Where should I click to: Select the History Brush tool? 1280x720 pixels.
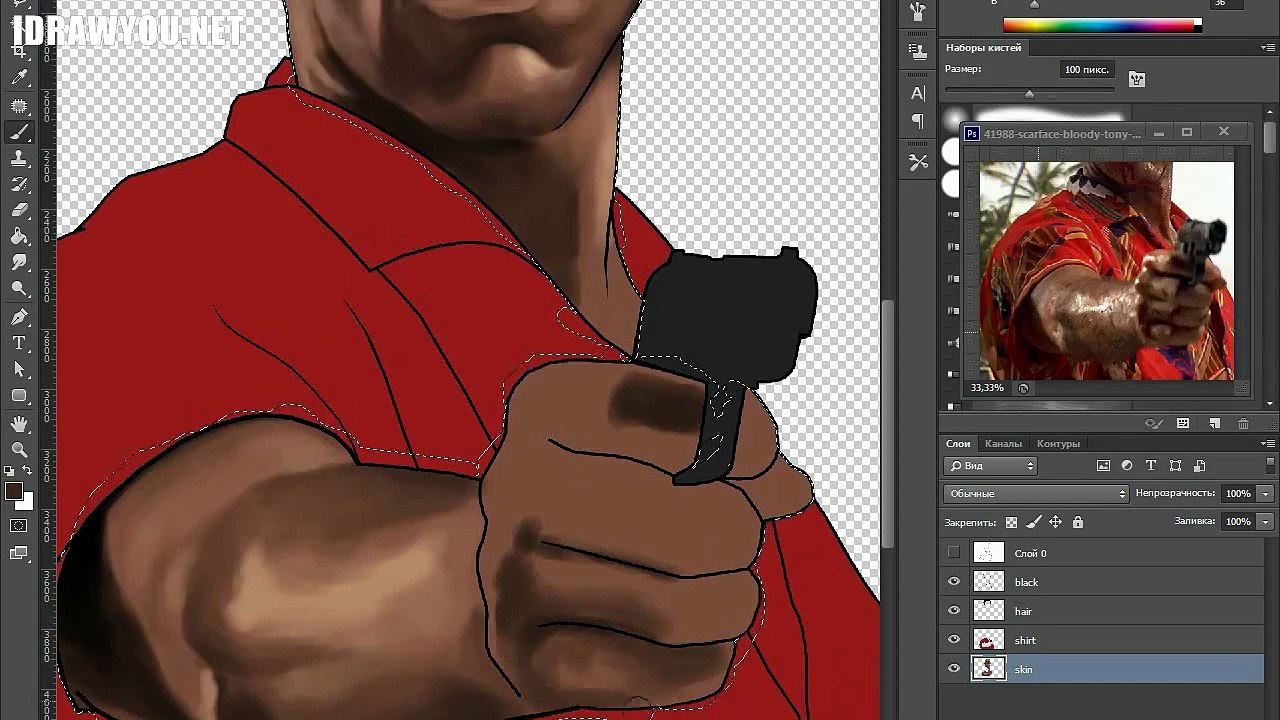pyautogui.click(x=19, y=184)
